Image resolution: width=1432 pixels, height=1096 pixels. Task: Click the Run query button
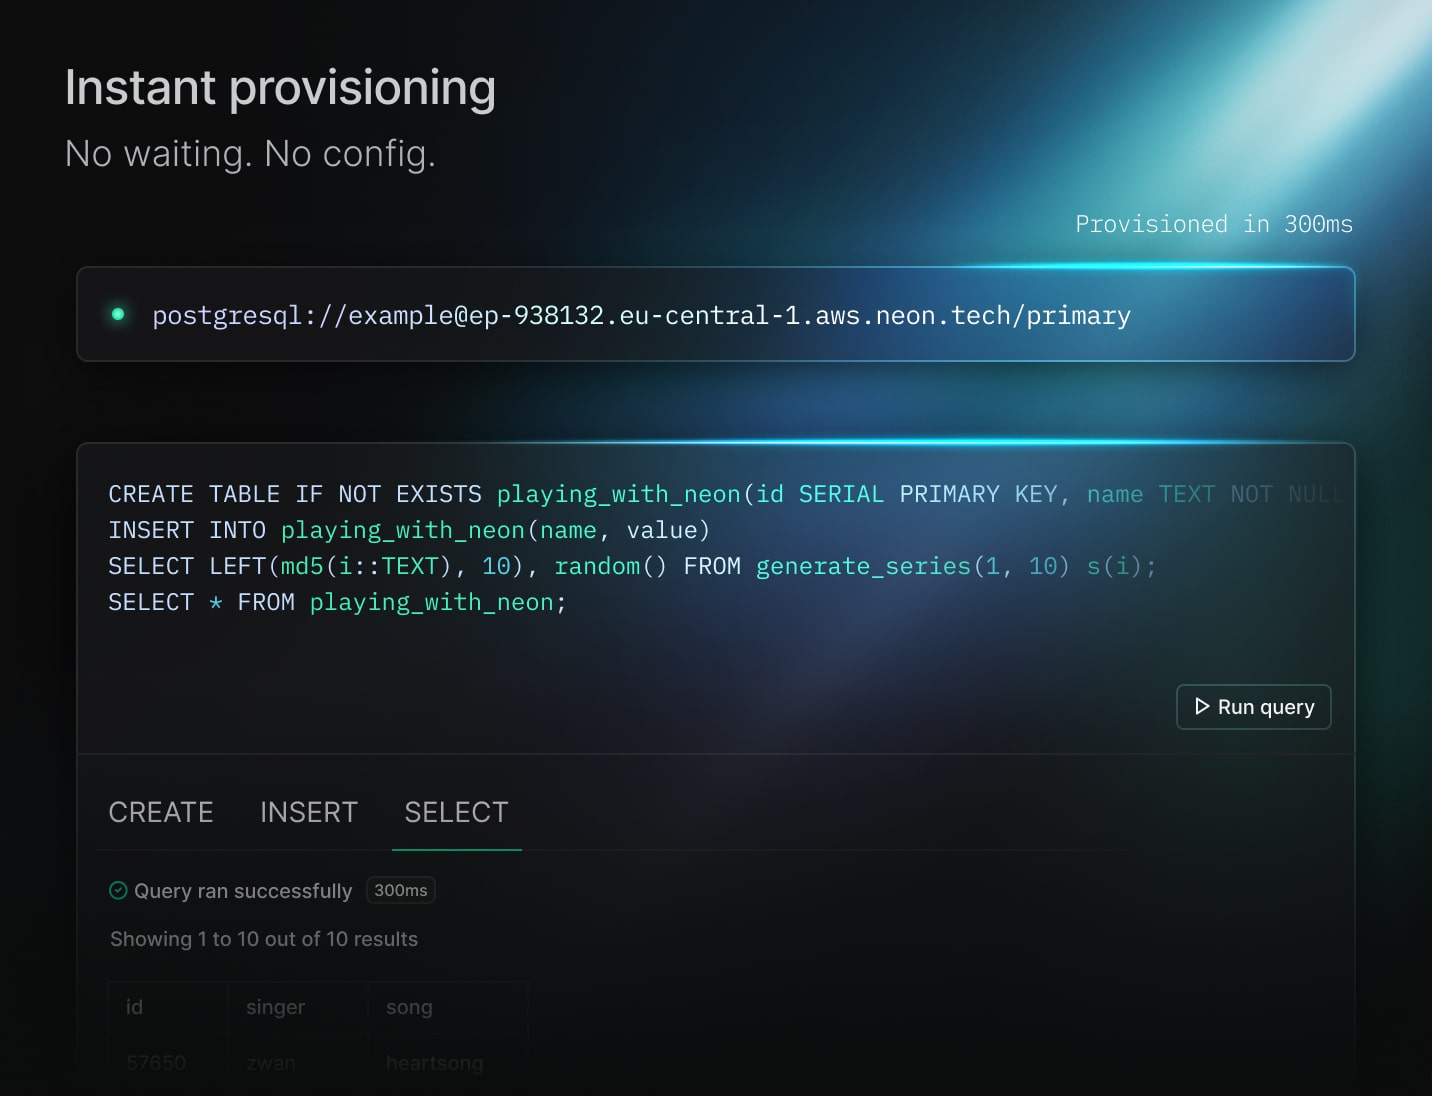[x=1253, y=707]
